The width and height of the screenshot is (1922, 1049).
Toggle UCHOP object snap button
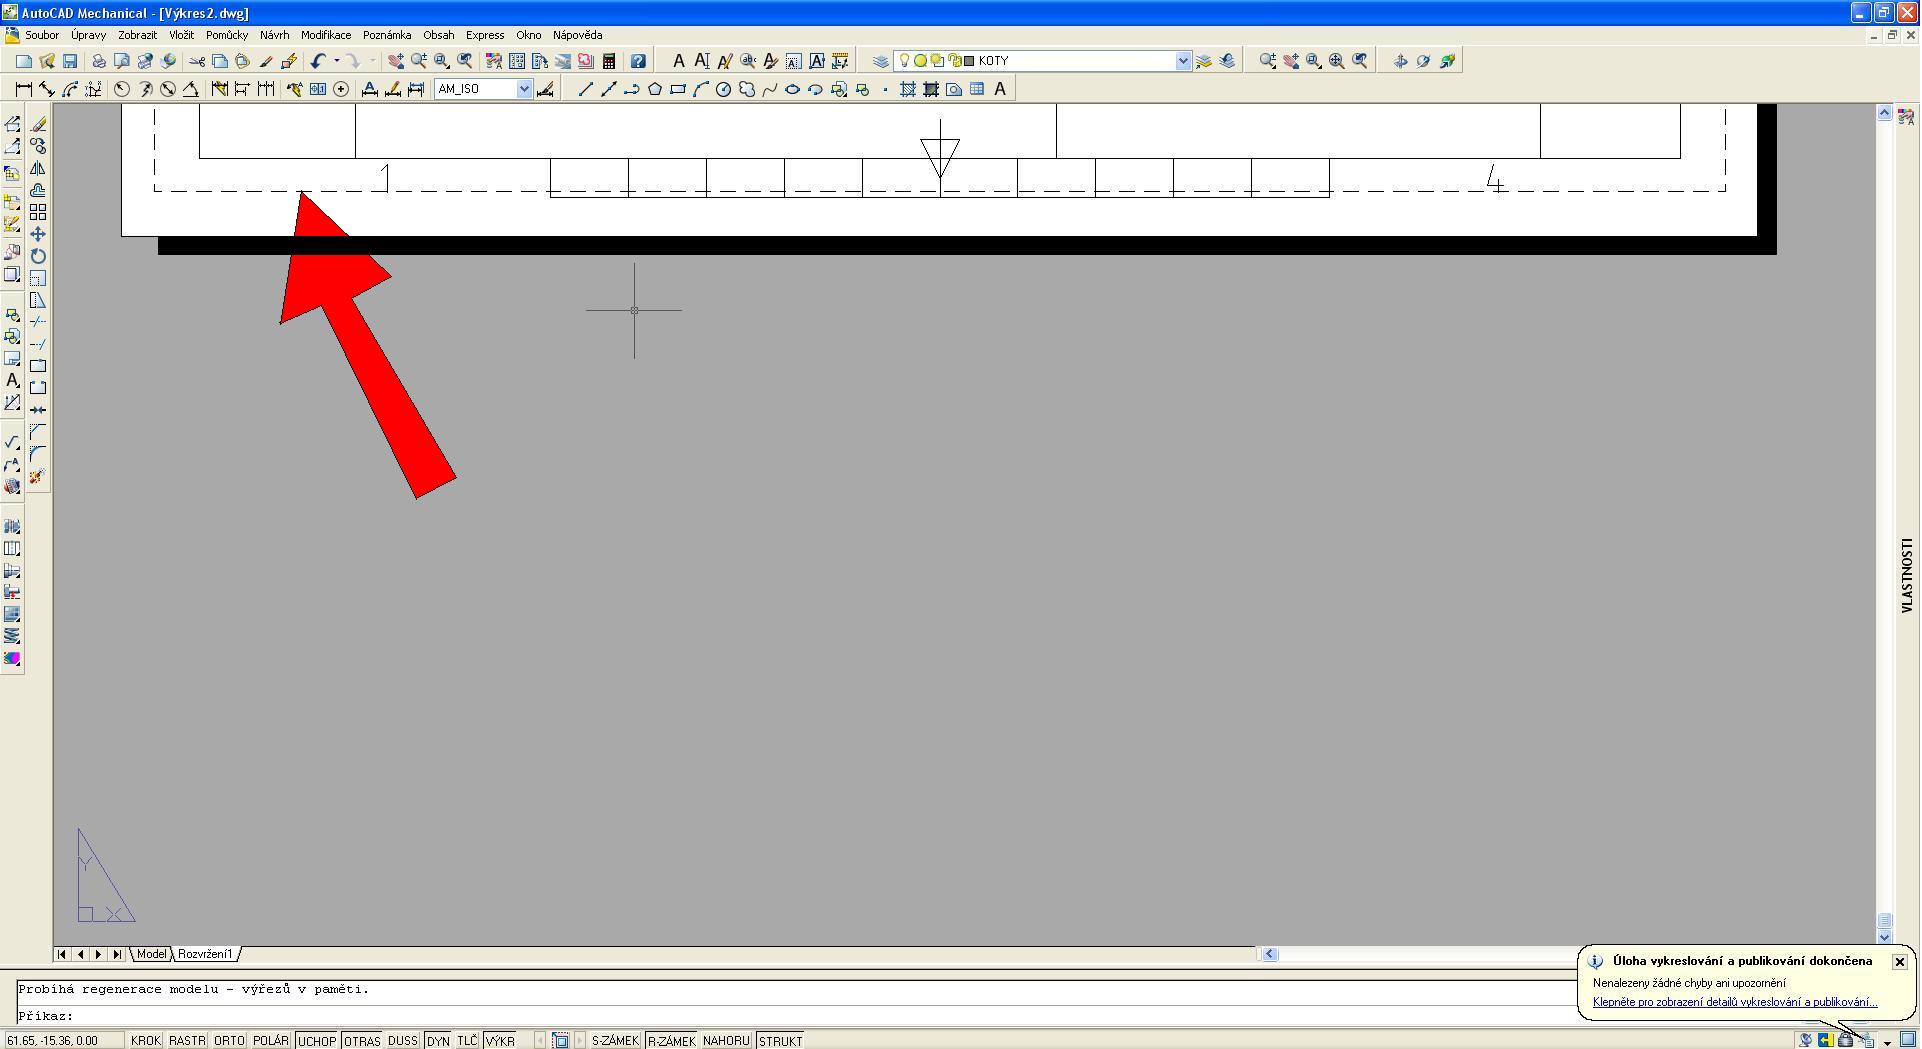pyautogui.click(x=317, y=1041)
